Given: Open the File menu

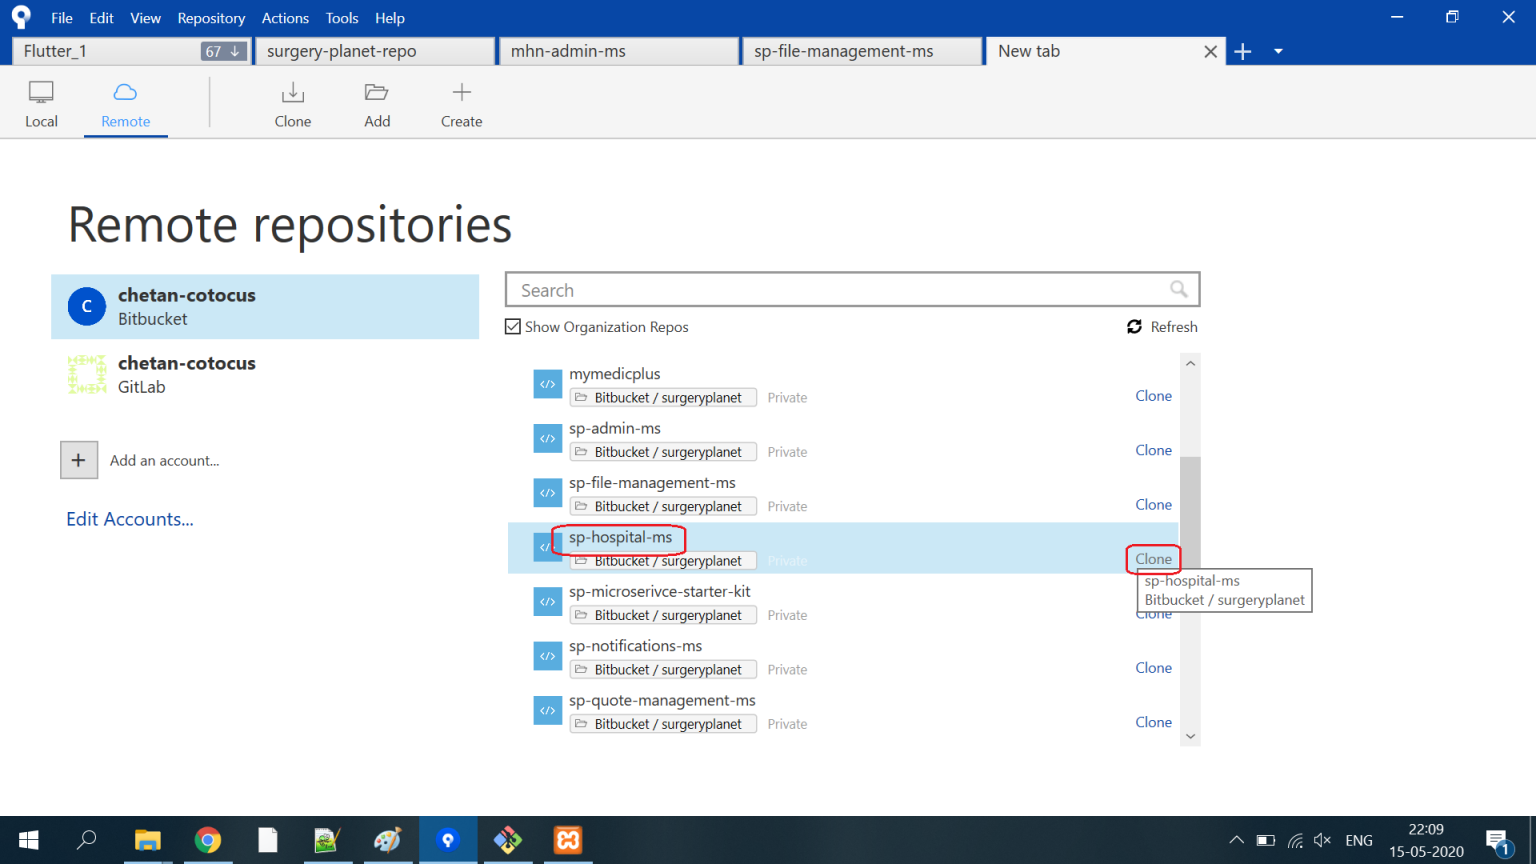Looking at the screenshot, I should pos(62,18).
